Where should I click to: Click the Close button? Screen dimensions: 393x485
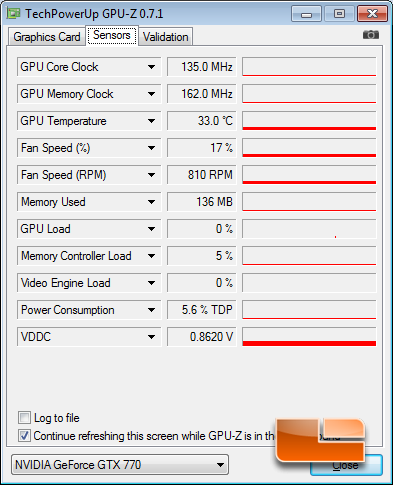click(346, 465)
